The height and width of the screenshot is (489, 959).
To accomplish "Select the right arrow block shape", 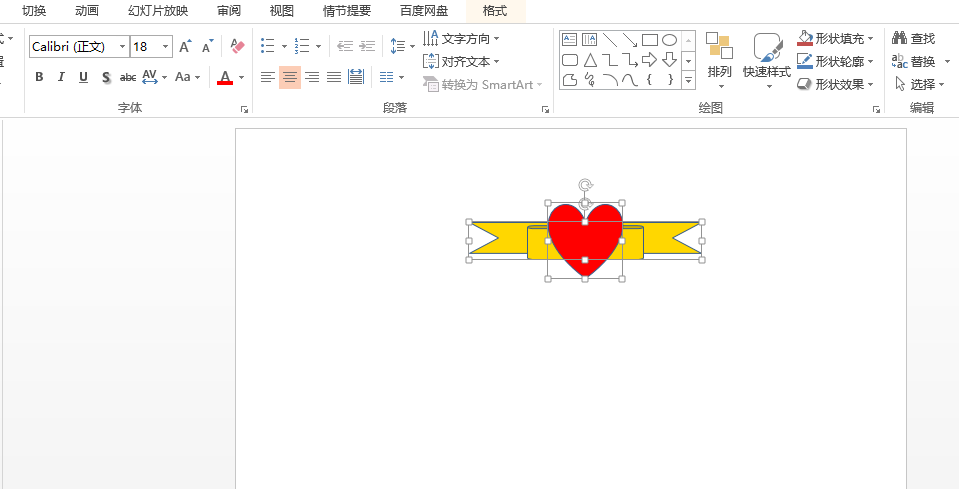I will (x=650, y=60).
